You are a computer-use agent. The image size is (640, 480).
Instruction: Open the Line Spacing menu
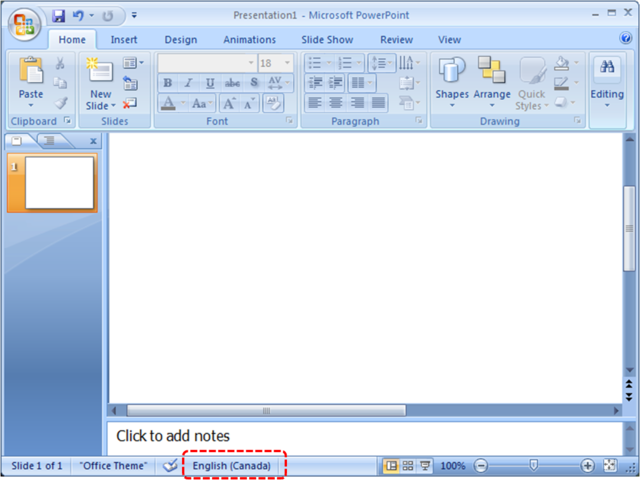[382, 63]
